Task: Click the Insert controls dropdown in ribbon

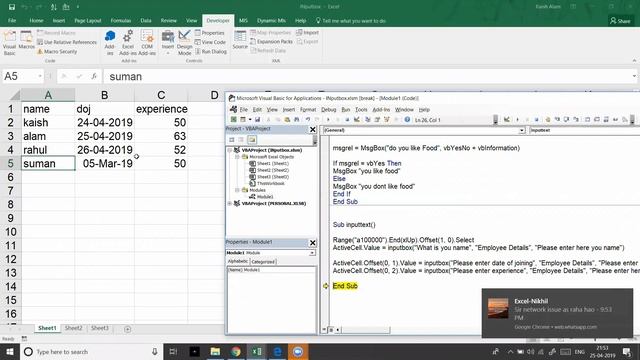Action: click(168, 42)
